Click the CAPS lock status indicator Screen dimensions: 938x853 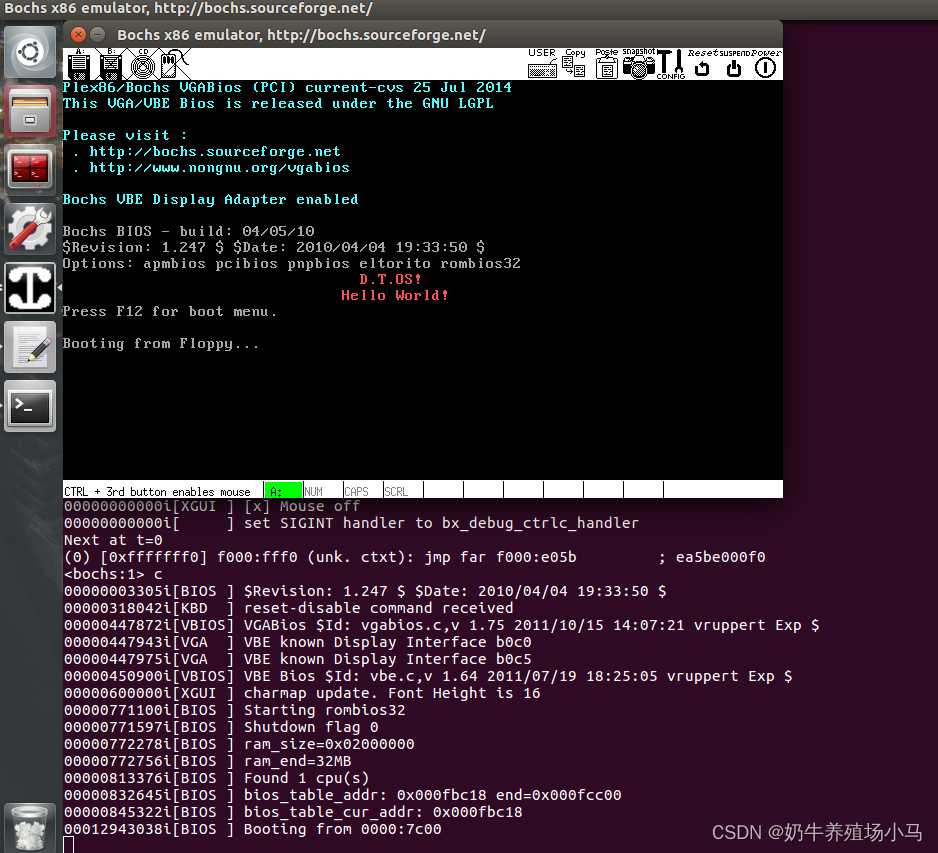point(363,491)
